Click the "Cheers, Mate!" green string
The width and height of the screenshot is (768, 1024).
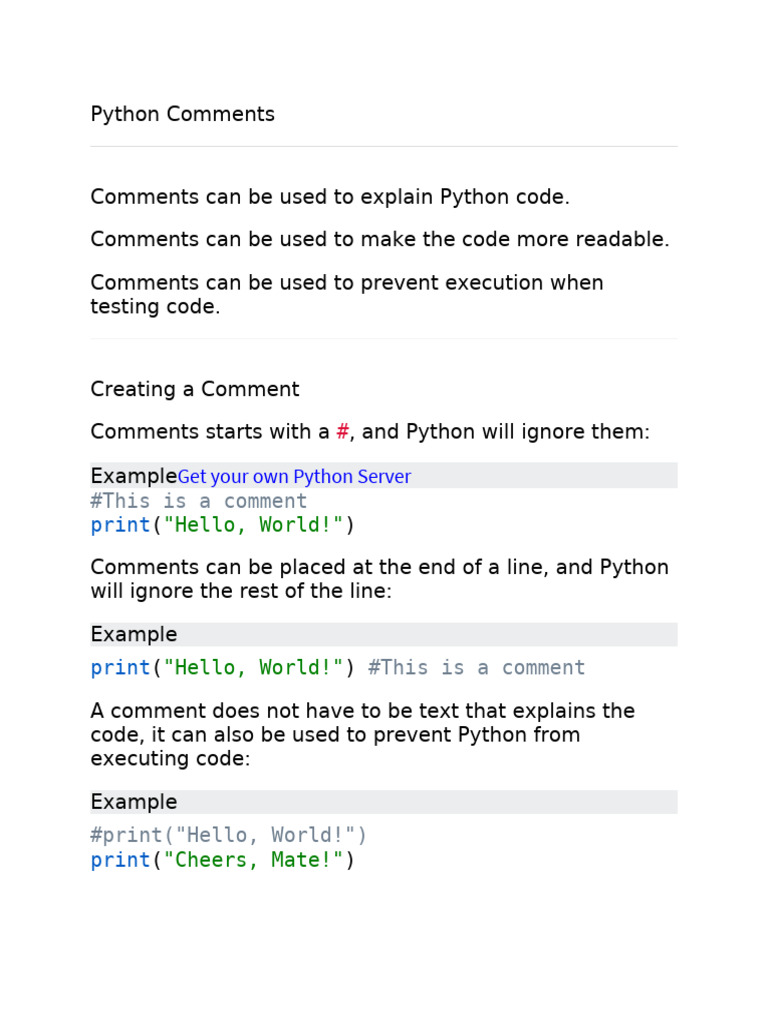[x=253, y=860]
